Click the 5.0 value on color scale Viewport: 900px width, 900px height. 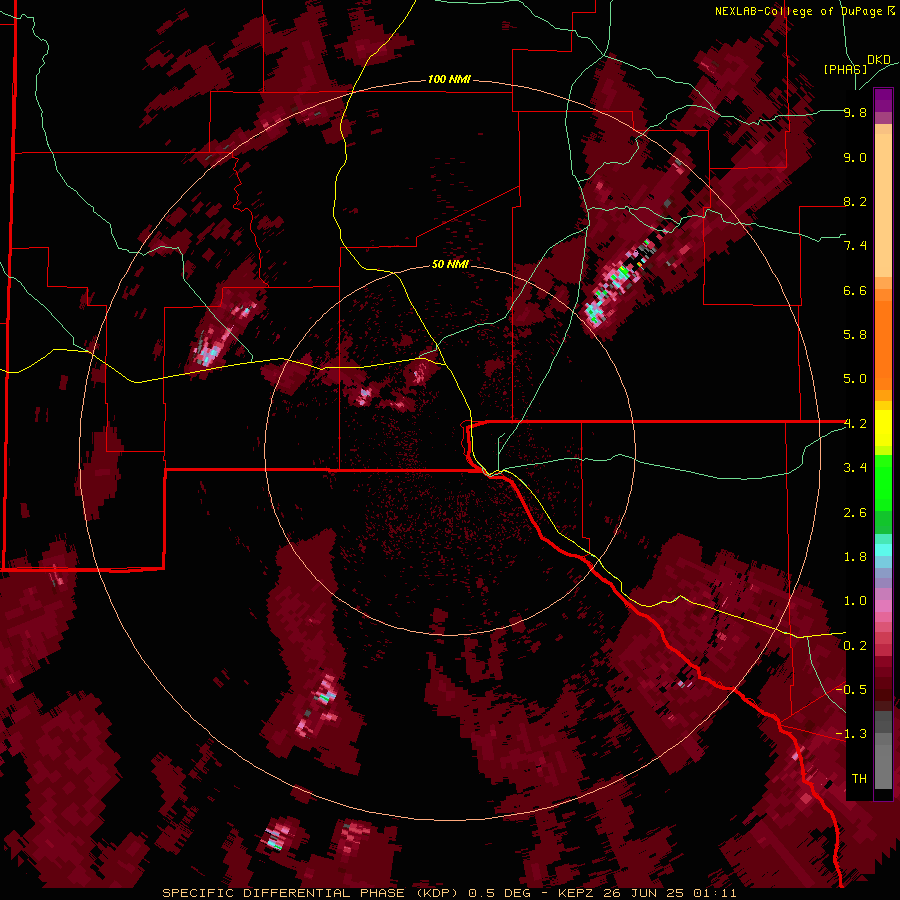pos(855,379)
